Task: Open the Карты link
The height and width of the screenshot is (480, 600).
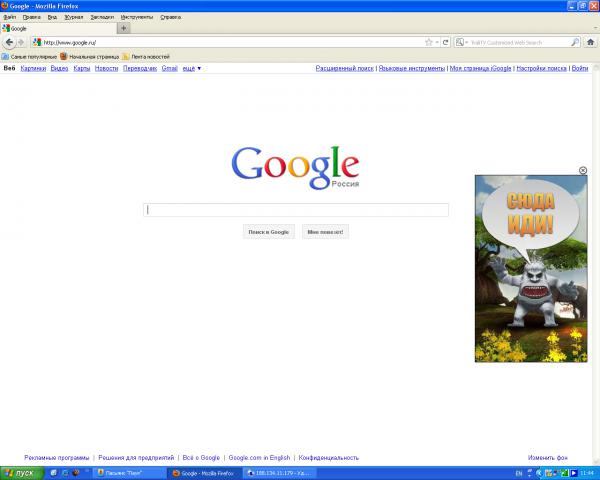Action: 82,69
